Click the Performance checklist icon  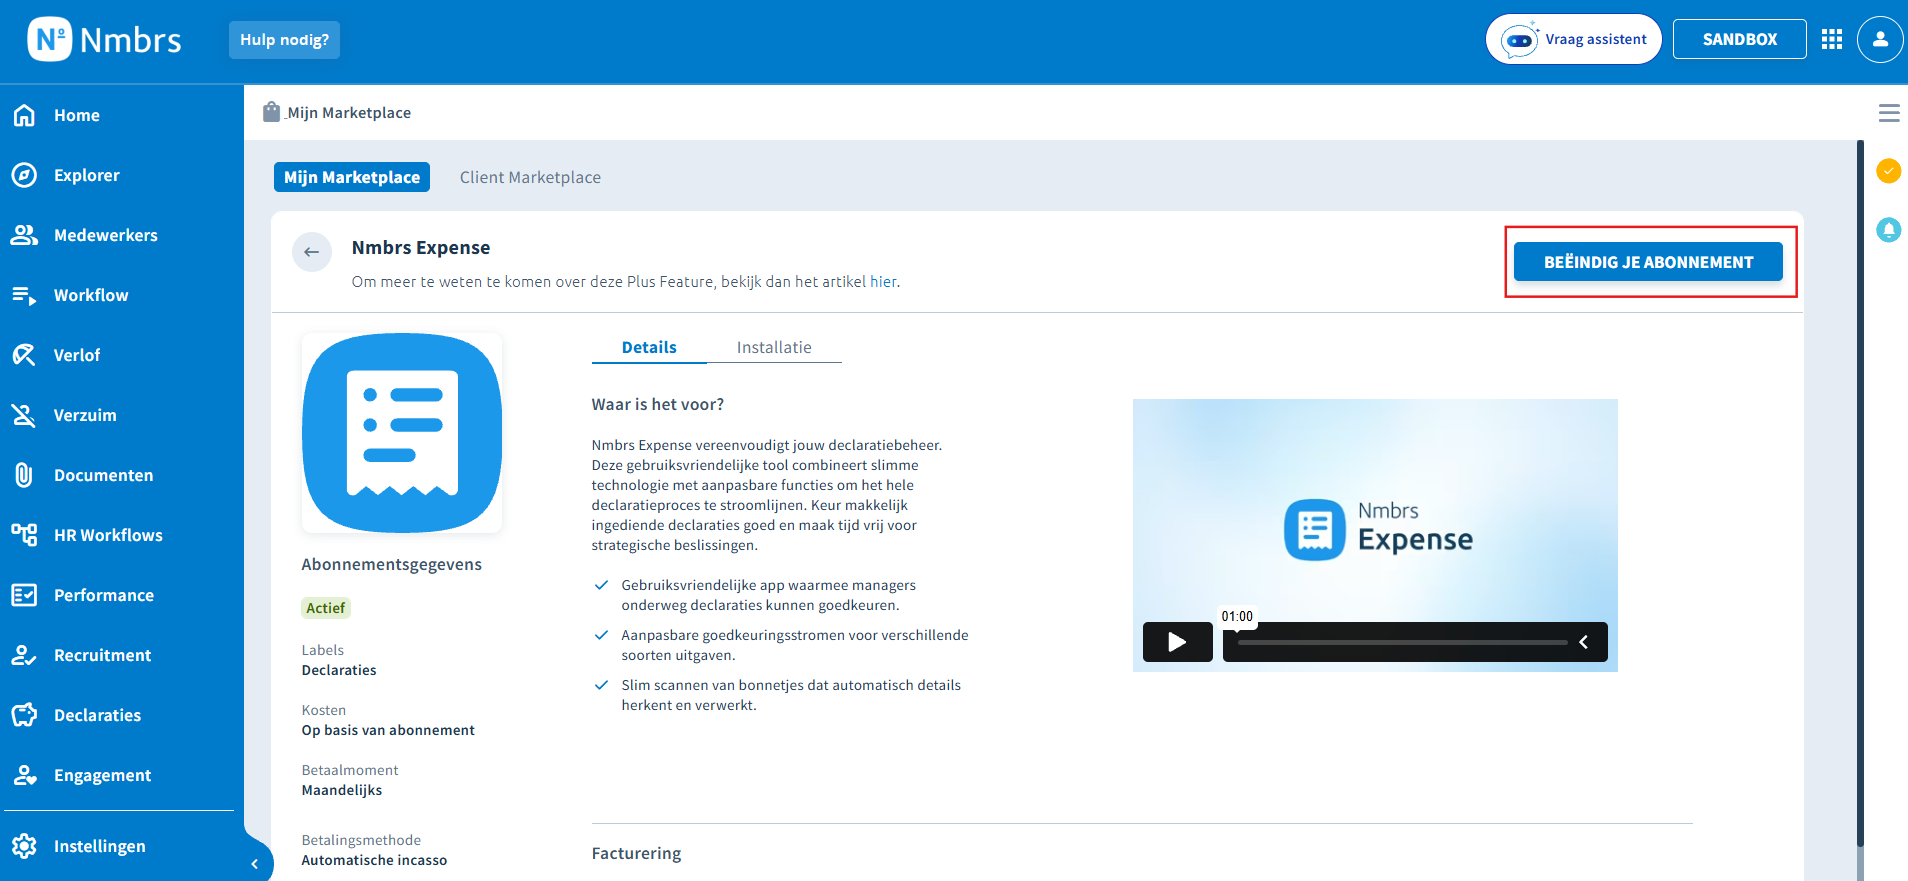click(24, 595)
